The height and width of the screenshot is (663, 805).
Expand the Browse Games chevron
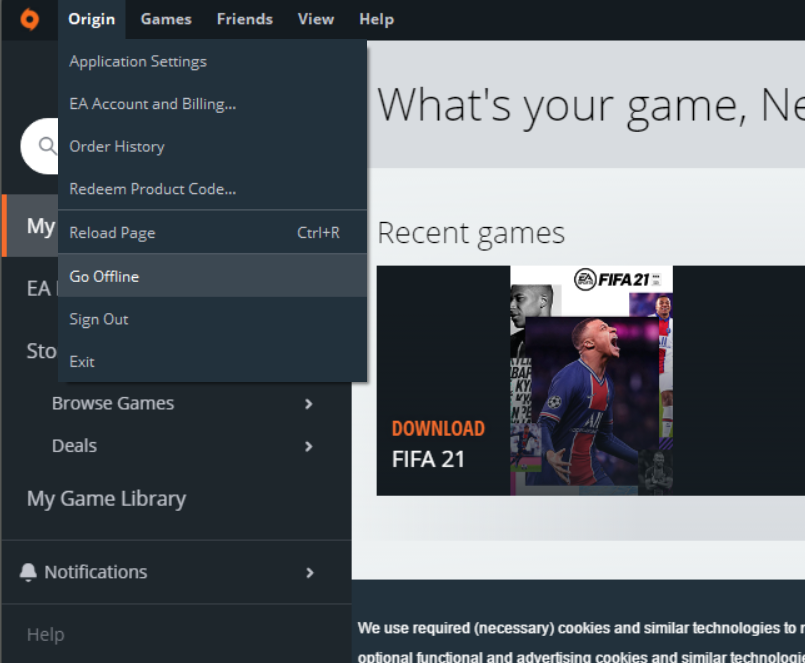[309, 404]
